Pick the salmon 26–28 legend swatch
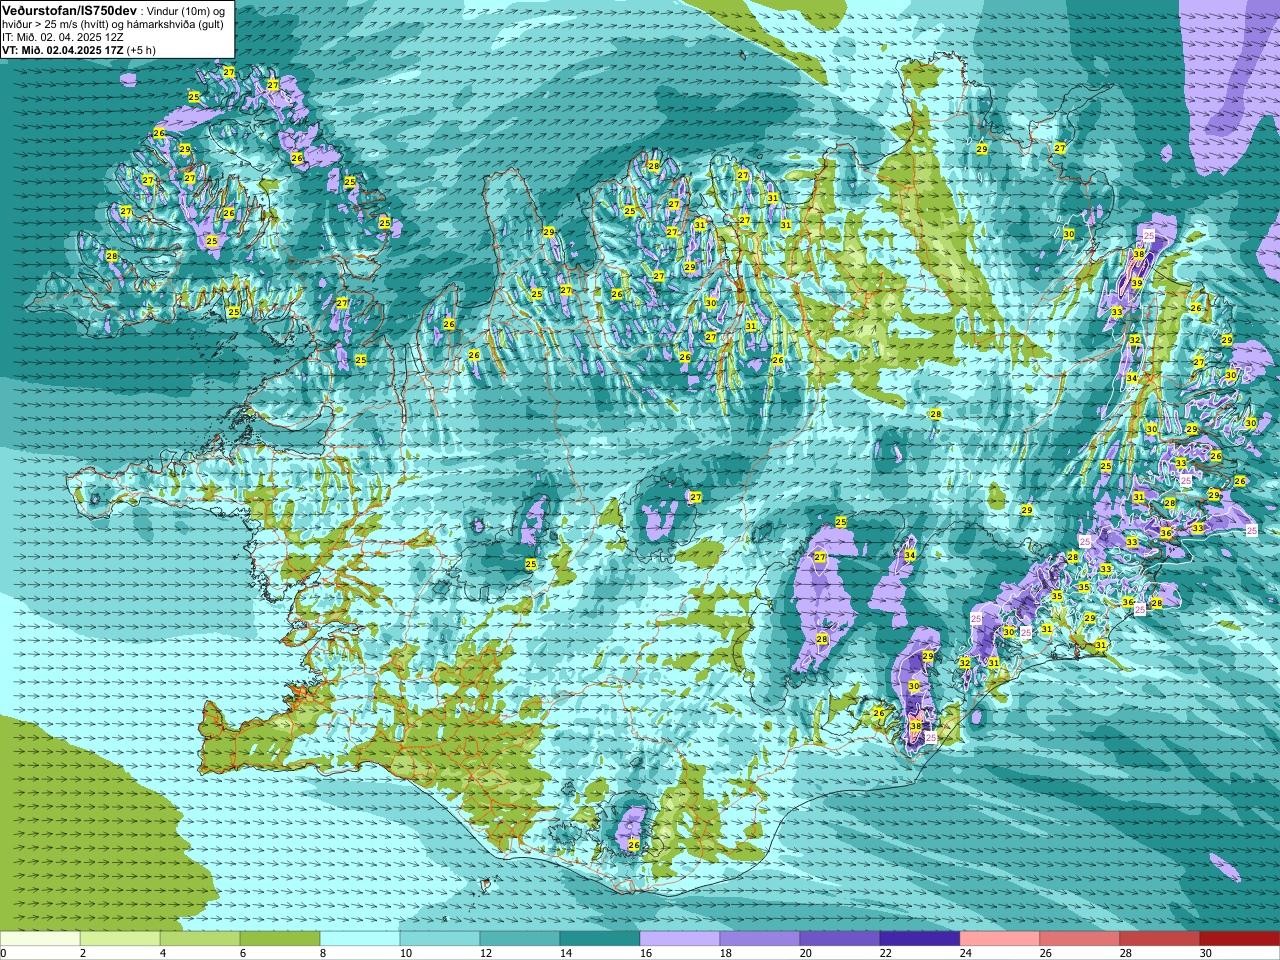 tap(1080, 939)
